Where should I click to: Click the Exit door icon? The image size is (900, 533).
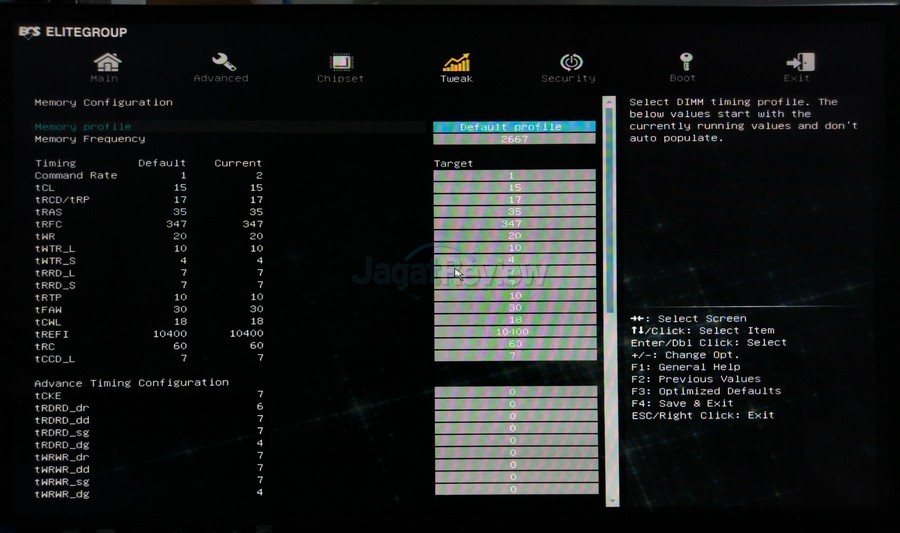pyautogui.click(x=797, y=64)
